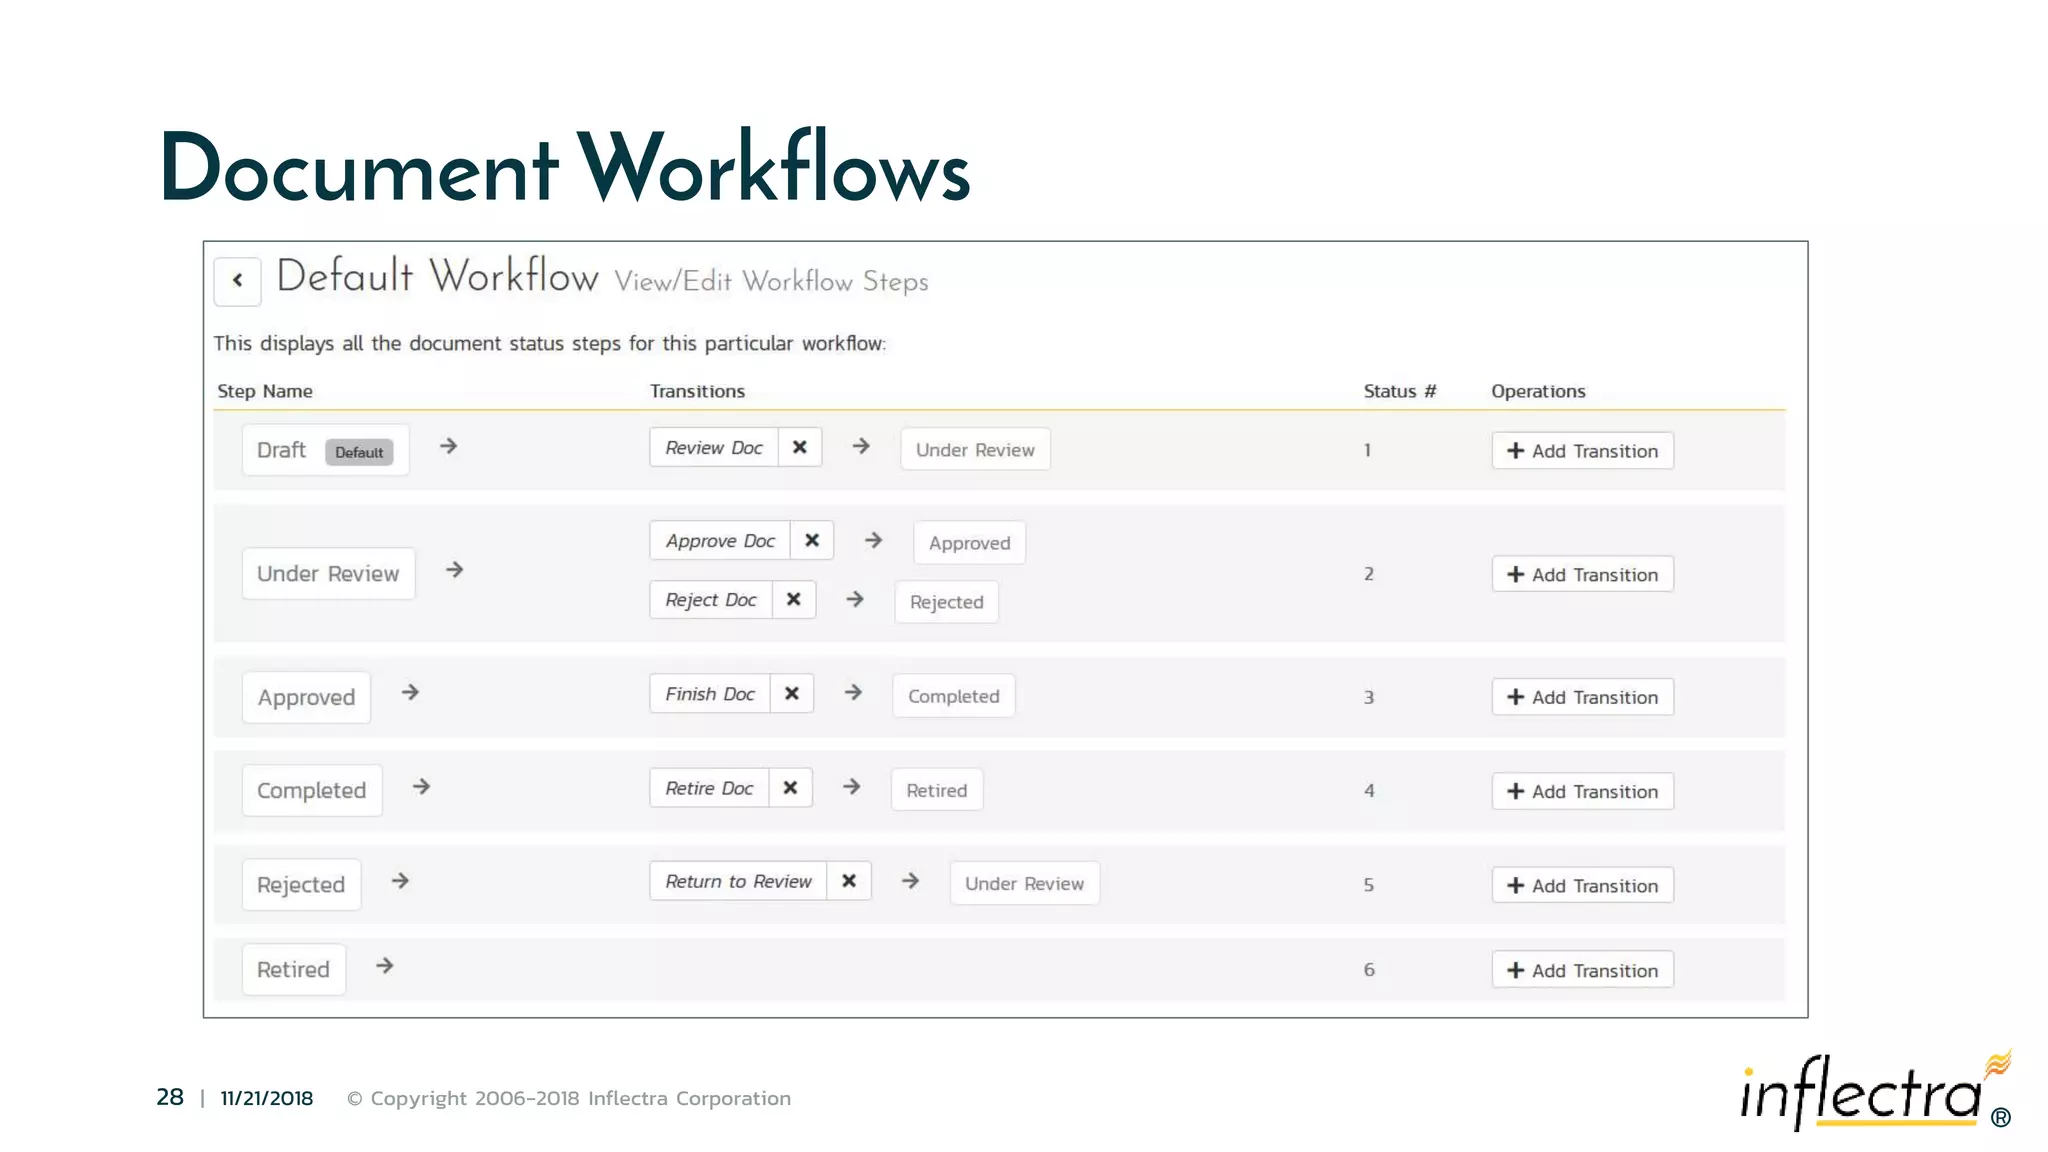
Task: Add Transition for Under Review step
Action: pos(1583,574)
